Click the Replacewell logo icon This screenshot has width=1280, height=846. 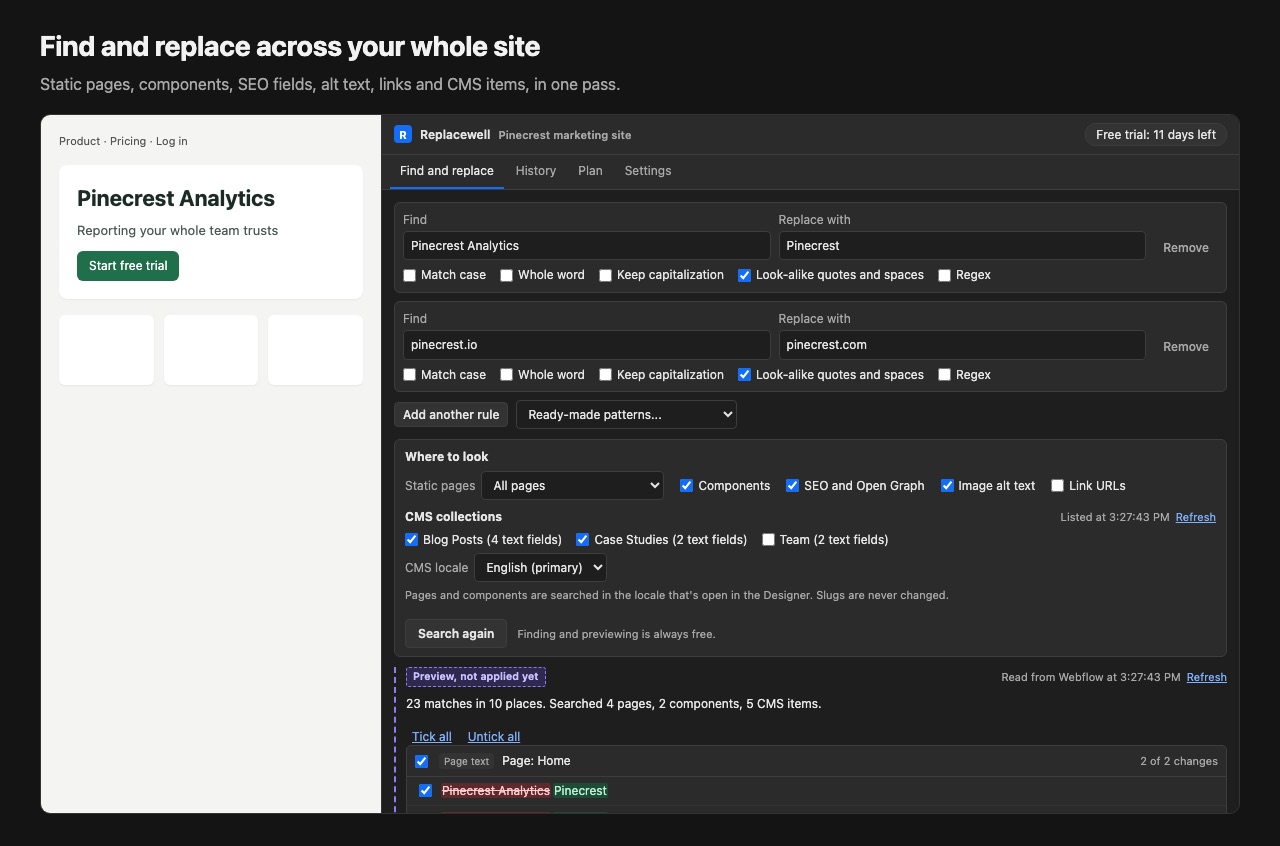click(x=403, y=134)
